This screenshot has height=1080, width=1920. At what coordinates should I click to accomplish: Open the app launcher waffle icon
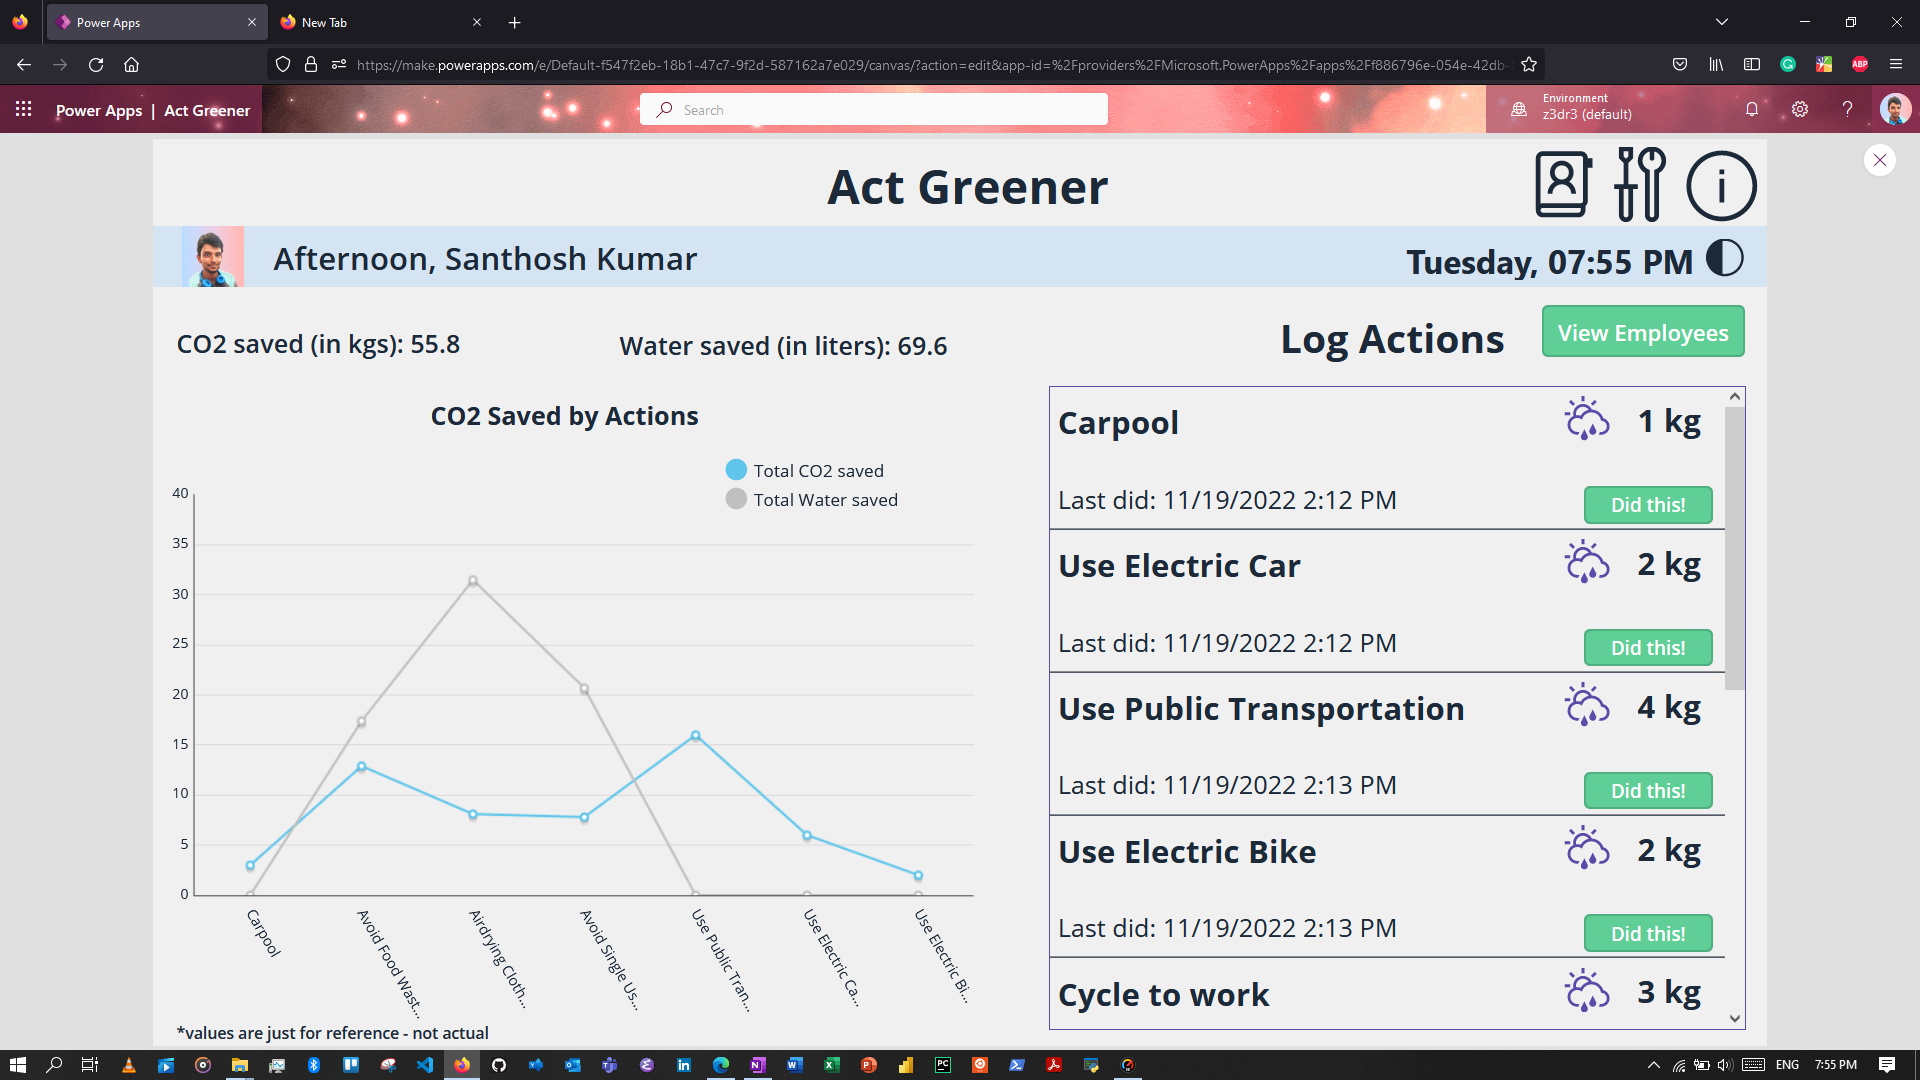(24, 109)
